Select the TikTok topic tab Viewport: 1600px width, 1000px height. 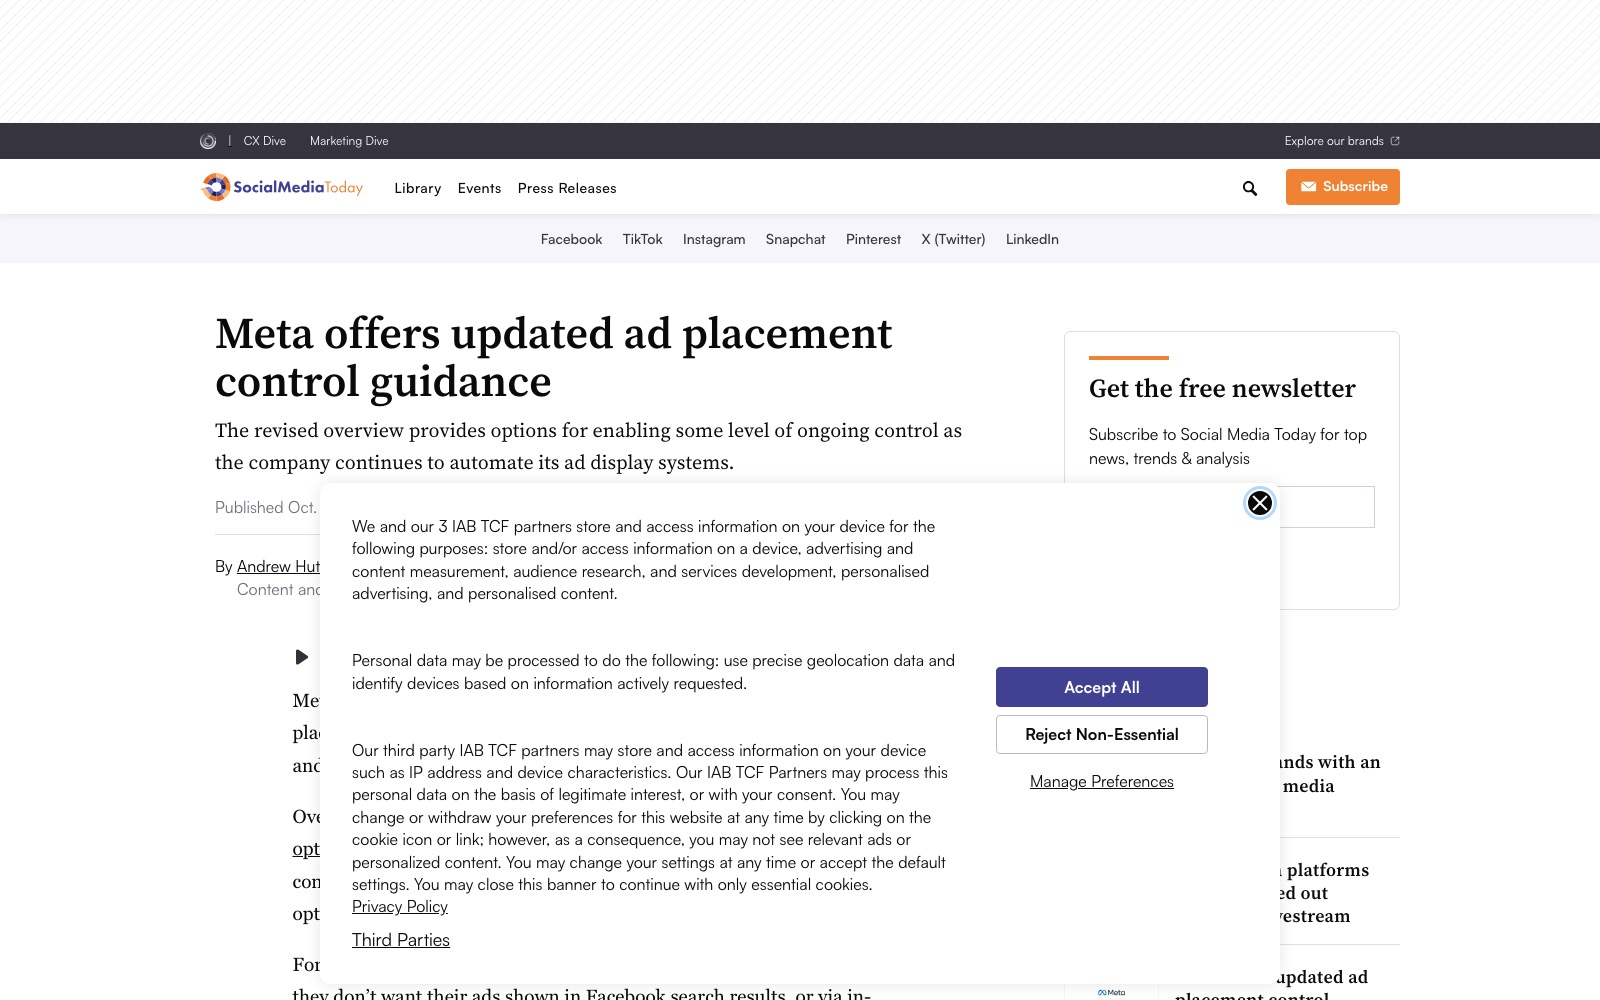point(643,239)
